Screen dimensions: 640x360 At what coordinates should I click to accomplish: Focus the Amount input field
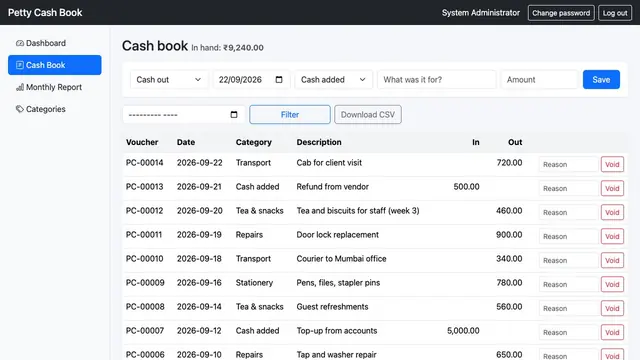[x=540, y=80]
